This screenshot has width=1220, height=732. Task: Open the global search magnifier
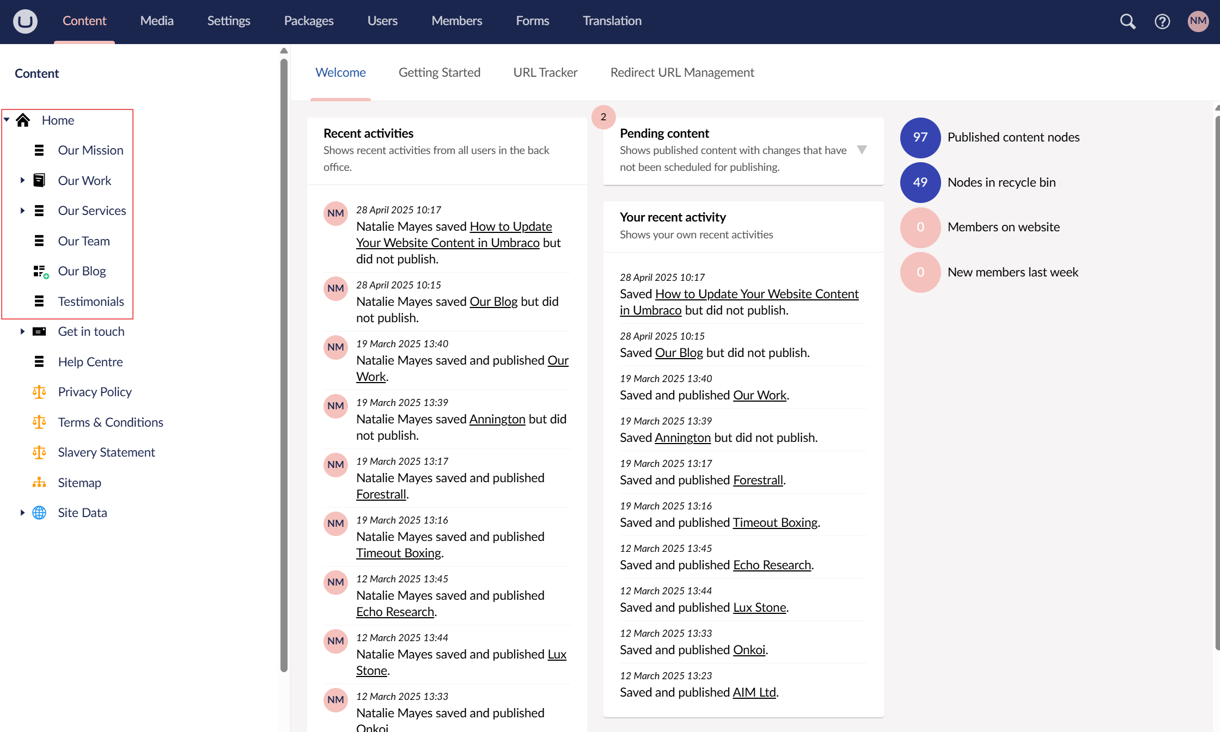coord(1127,20)
